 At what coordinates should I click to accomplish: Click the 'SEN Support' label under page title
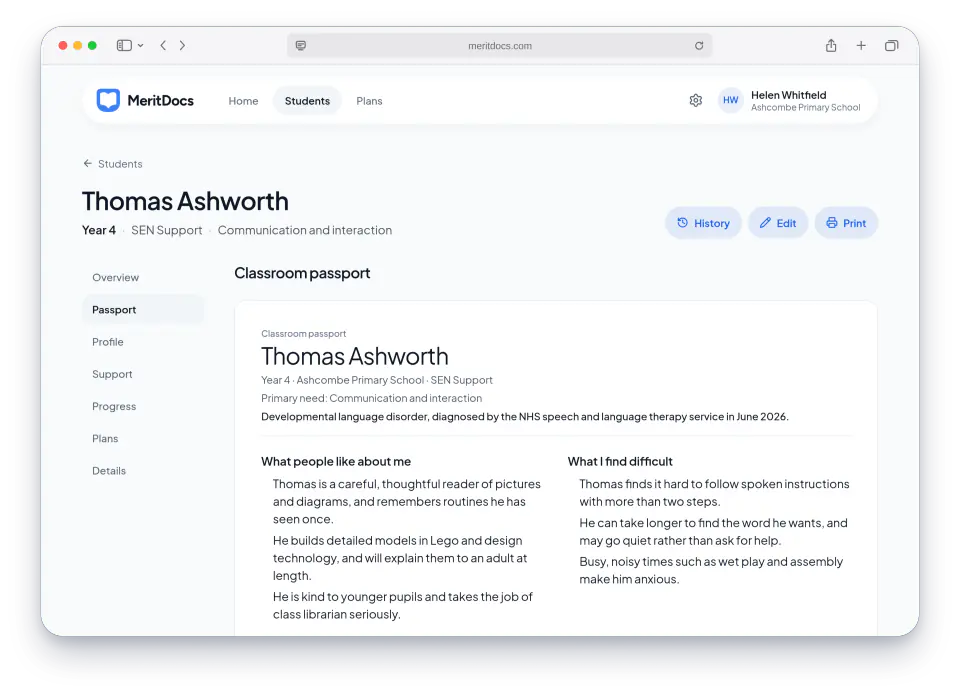pyautogui.click(x=167, y=230)
